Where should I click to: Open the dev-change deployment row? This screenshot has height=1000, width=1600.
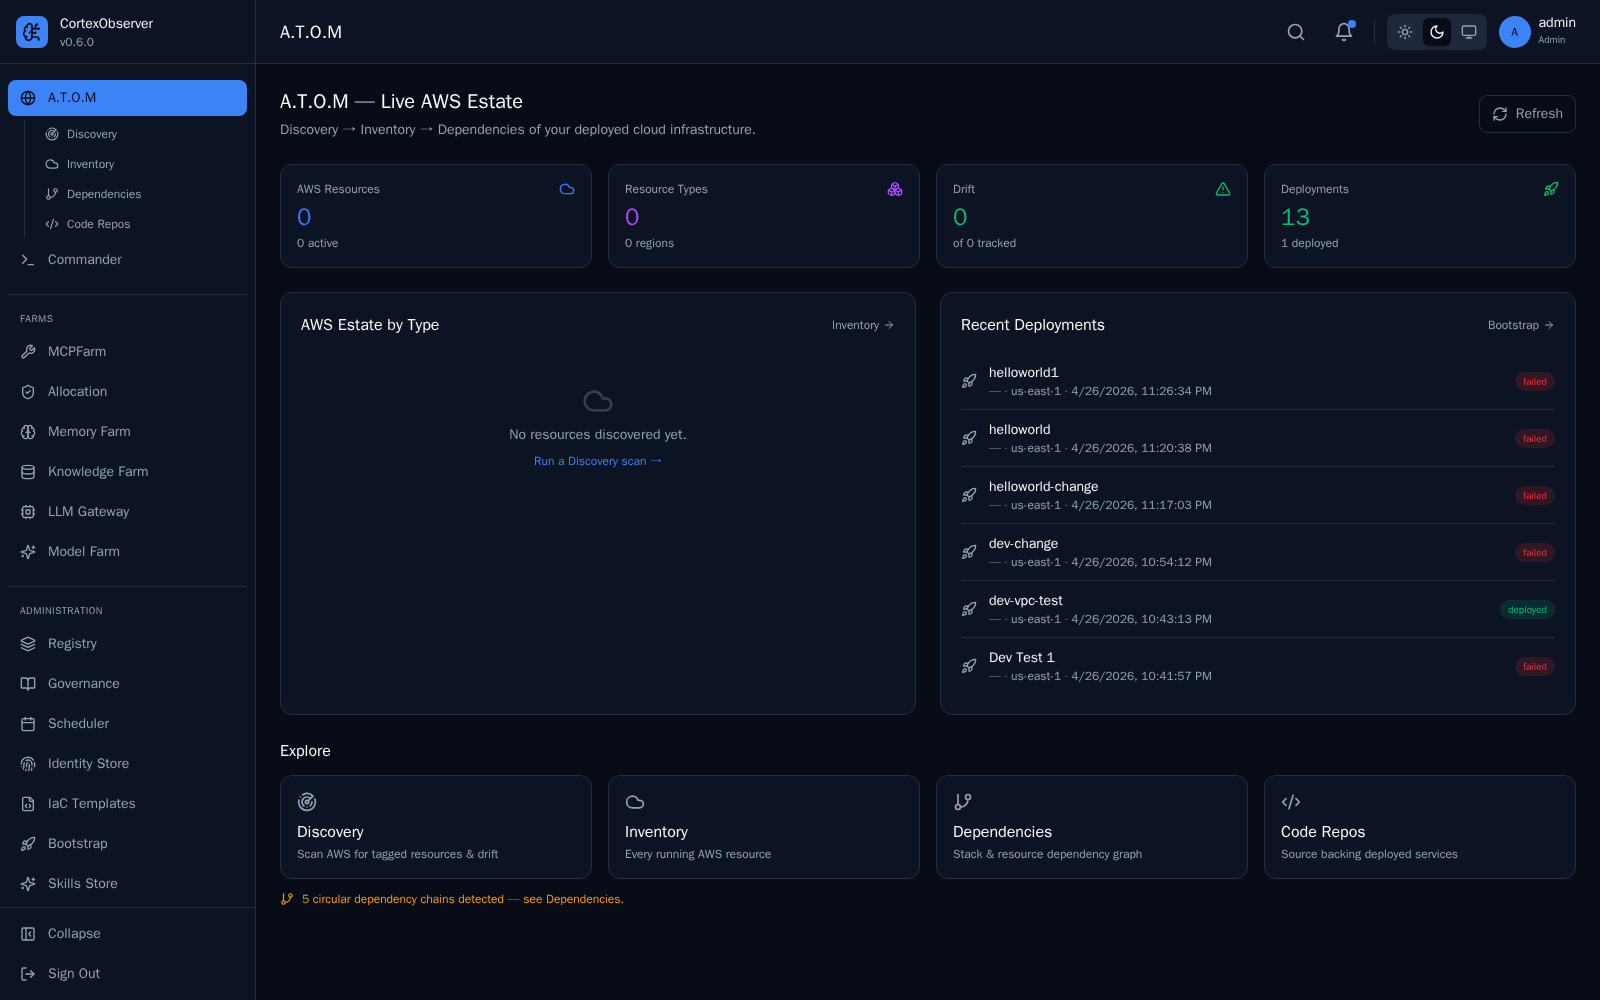(1258, 552)
